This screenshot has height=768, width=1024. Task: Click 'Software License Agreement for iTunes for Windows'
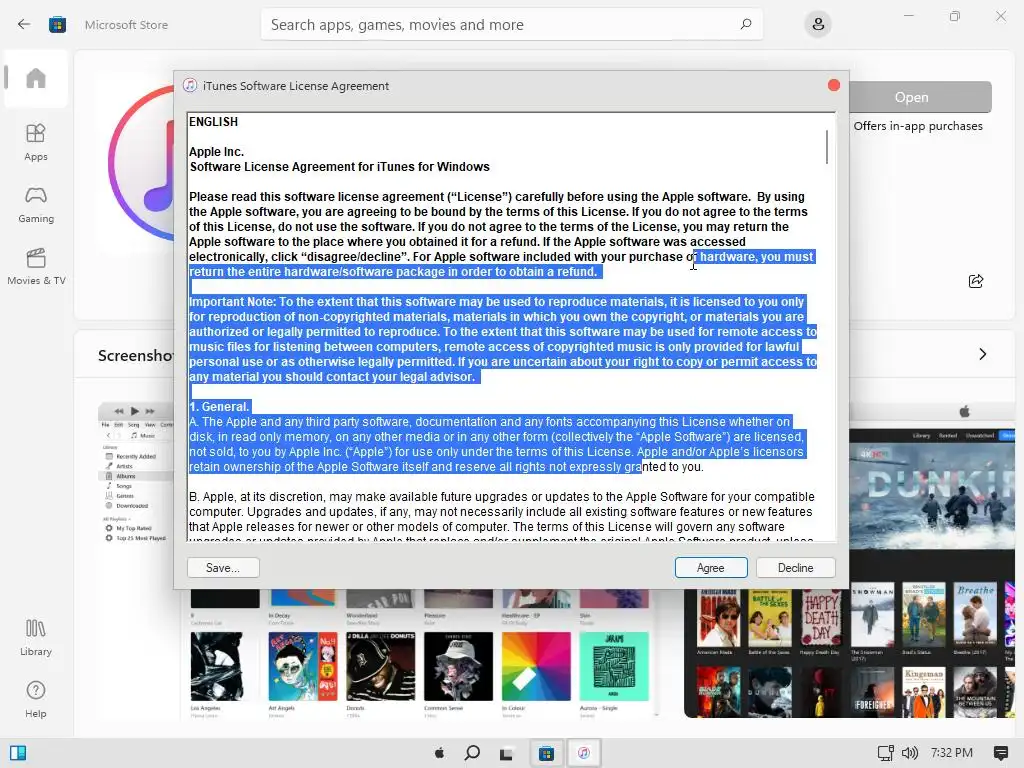point(340,167)
